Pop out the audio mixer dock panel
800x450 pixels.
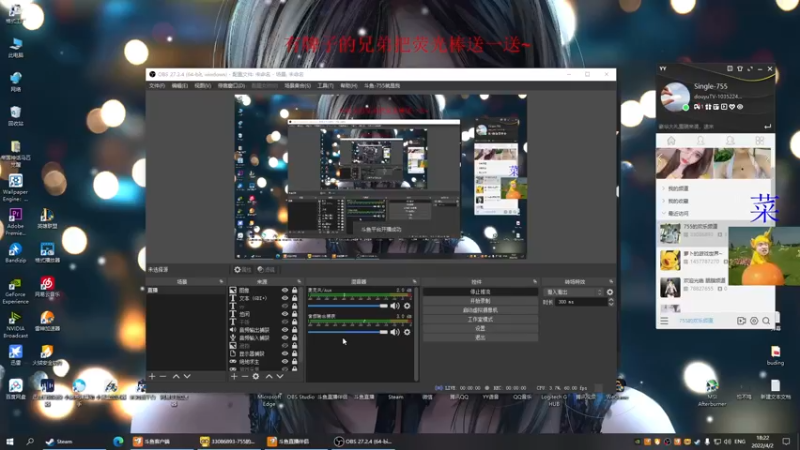coord(414,282)
